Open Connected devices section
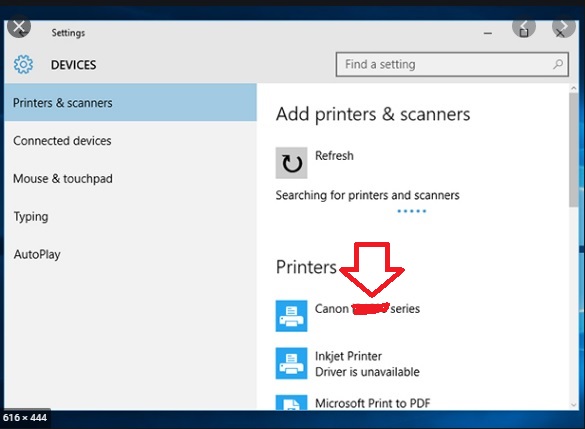The height and width of the screenshot is (429, 585). point(131,141)
